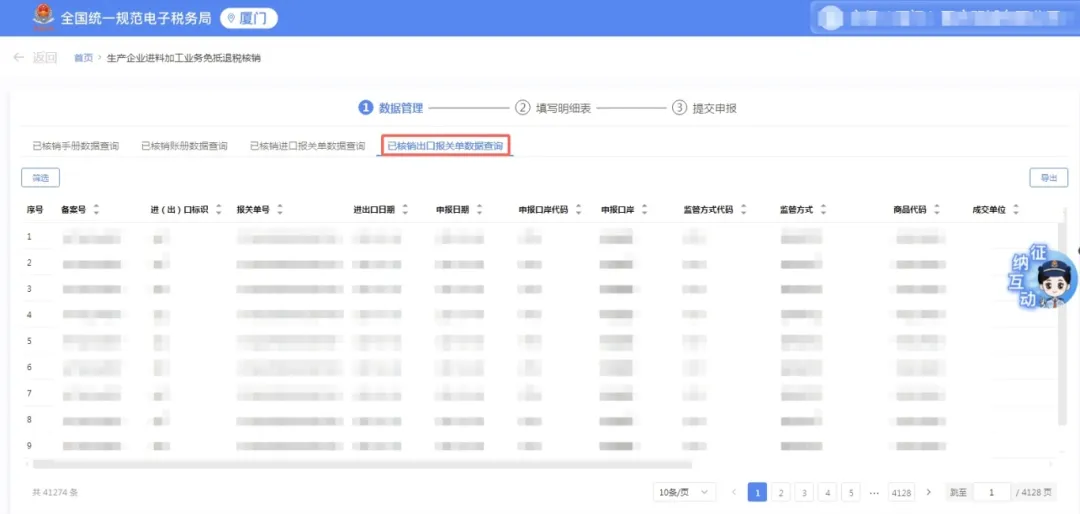1080x514 pixels.
Task: Switch to 已核销手册数据查询 tab
Action: (x=76, y=146)
